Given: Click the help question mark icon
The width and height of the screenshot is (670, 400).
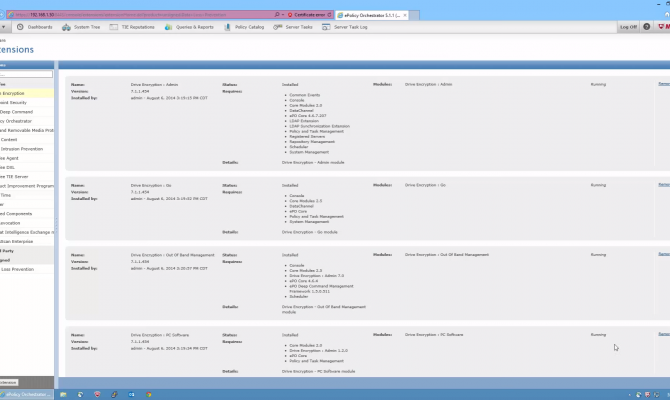Looking at the screenshot, I should click(648, 27).
